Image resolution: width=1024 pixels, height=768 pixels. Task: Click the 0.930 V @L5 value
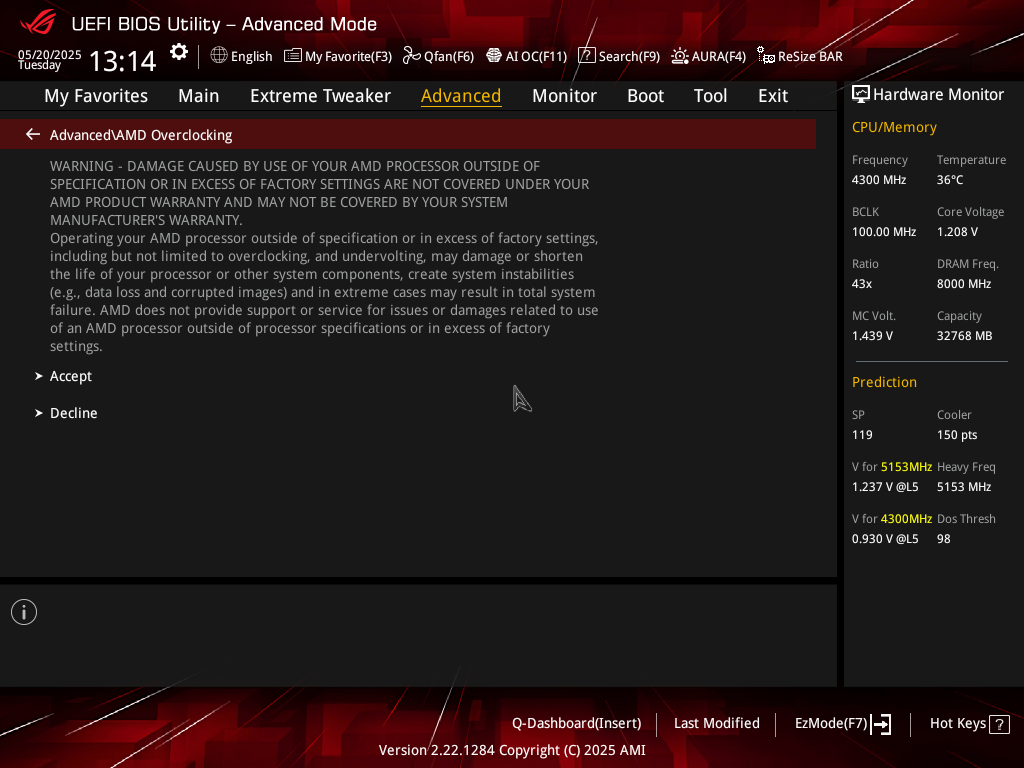tap(885, 539)
